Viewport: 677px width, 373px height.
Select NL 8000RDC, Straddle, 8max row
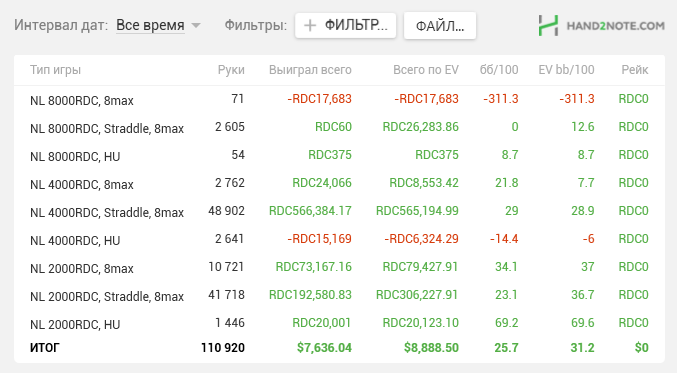coord(339,127)
